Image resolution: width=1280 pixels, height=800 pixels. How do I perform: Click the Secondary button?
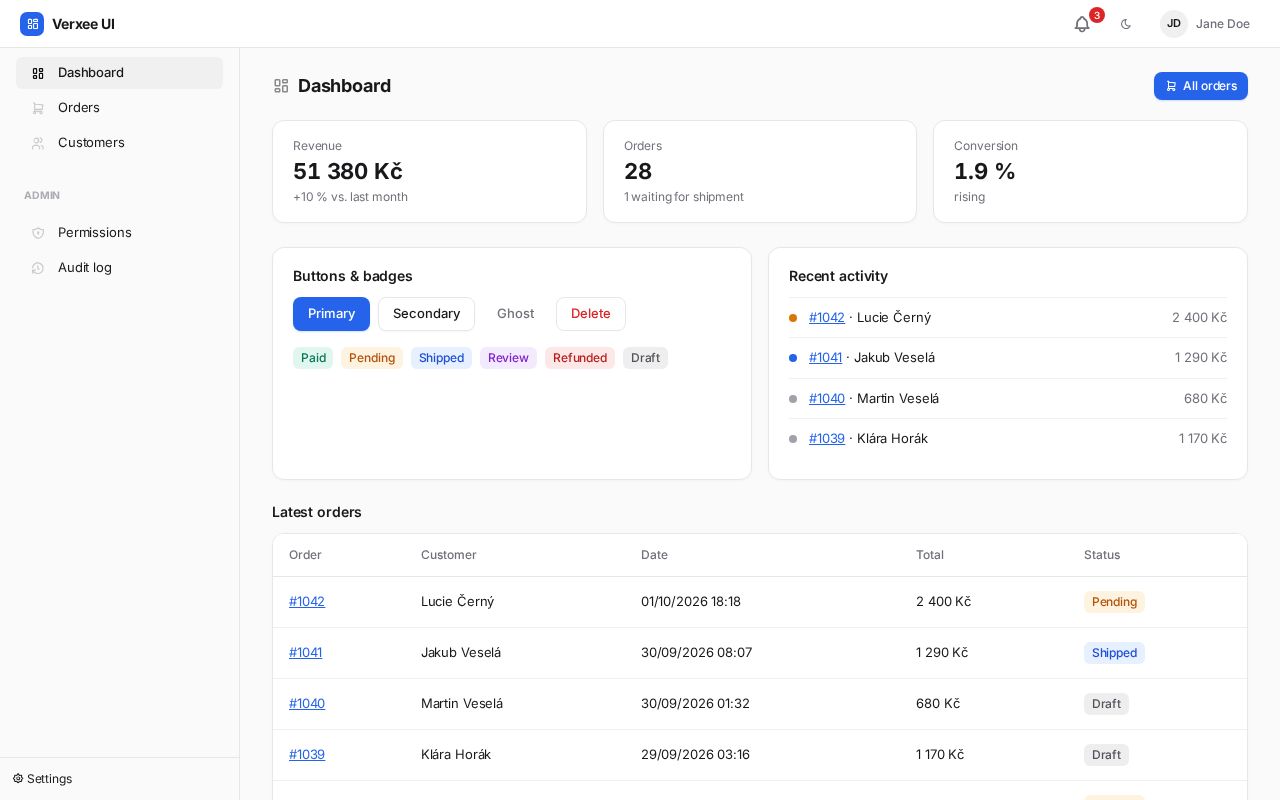(426, 314)
